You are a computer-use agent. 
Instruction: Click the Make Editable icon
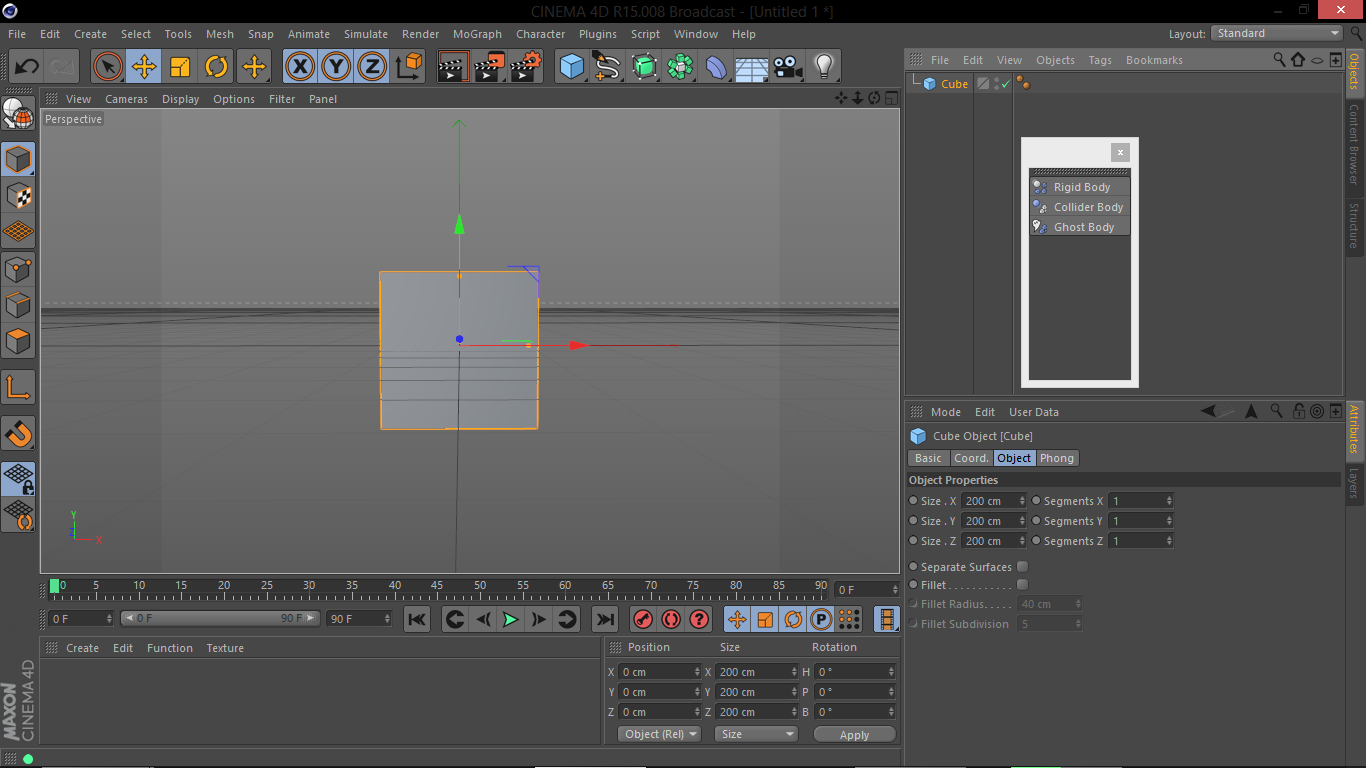[18, 116]
